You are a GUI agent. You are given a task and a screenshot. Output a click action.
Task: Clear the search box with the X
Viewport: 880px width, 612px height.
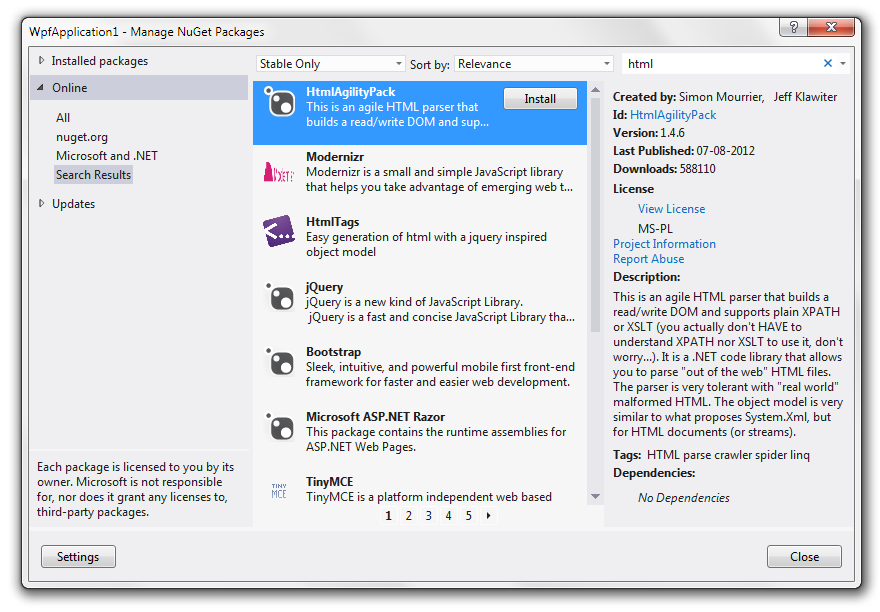[827, 63]
